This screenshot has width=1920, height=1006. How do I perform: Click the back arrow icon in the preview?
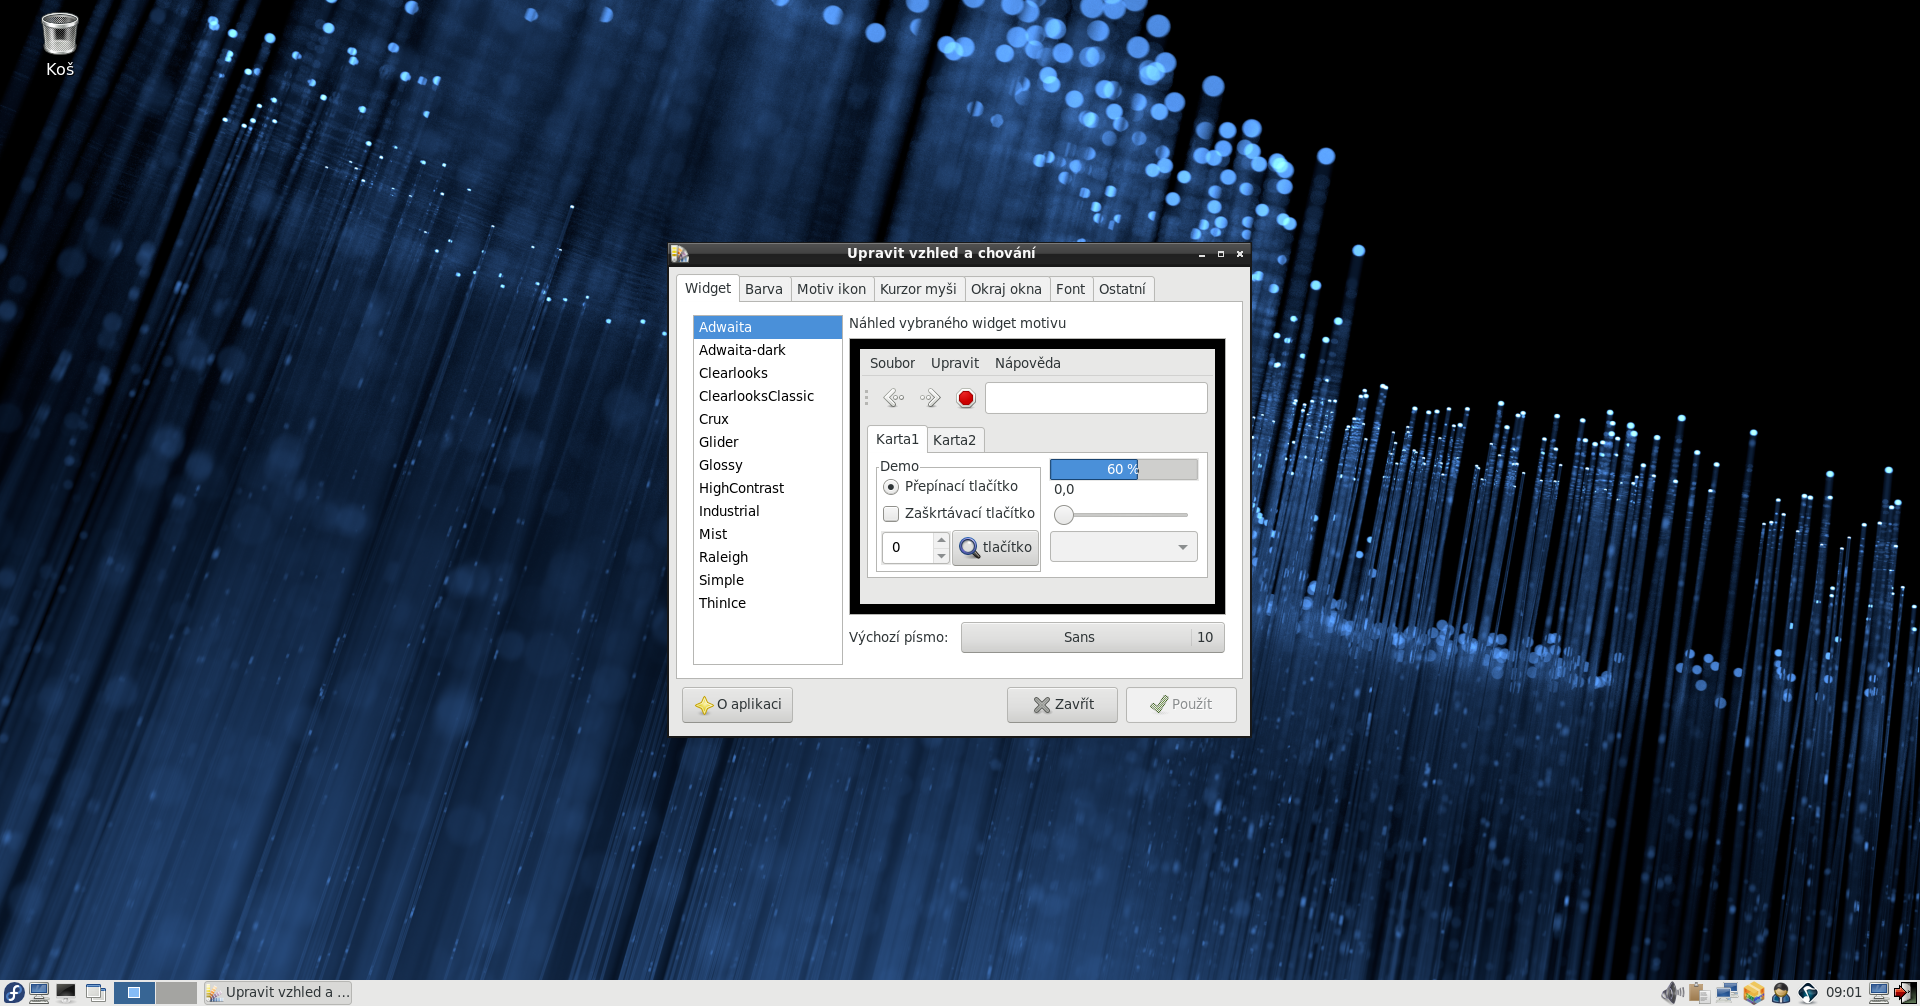click(894, 398)
